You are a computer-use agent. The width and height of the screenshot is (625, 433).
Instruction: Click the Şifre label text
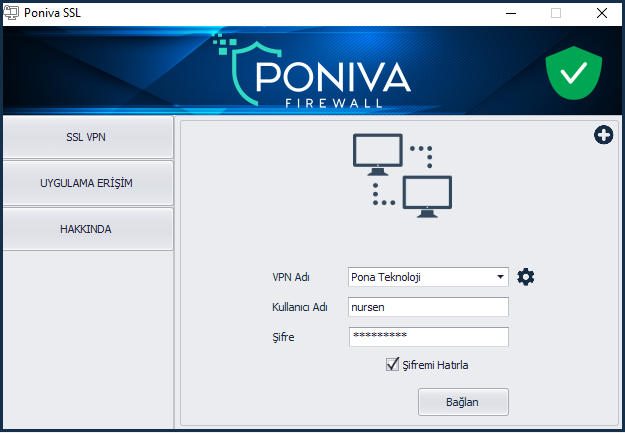coord(283,337)
